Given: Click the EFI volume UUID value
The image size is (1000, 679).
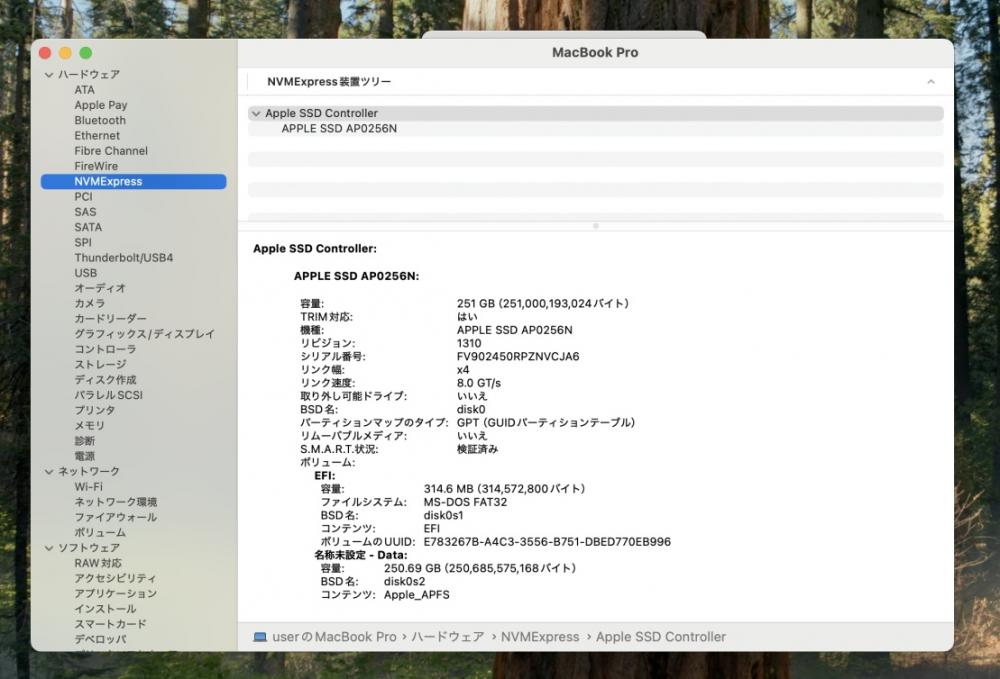Looking at the screenshot, I should click(x=547, y=543).
